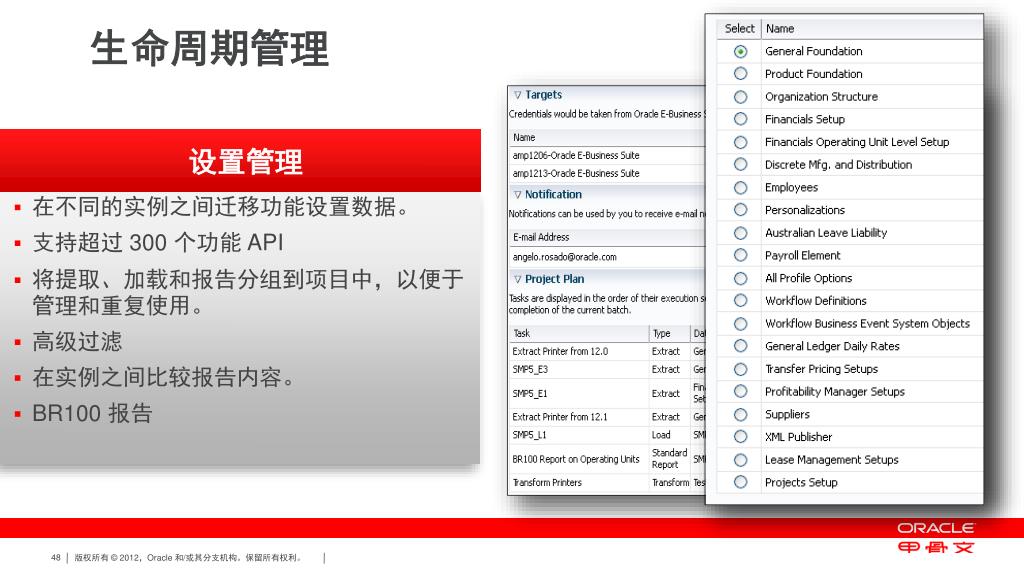The image size is (1024, 576).
Task: Select Transfer Pricing Setups radio button
Action: pyautogui.click(x=740, y=369)
